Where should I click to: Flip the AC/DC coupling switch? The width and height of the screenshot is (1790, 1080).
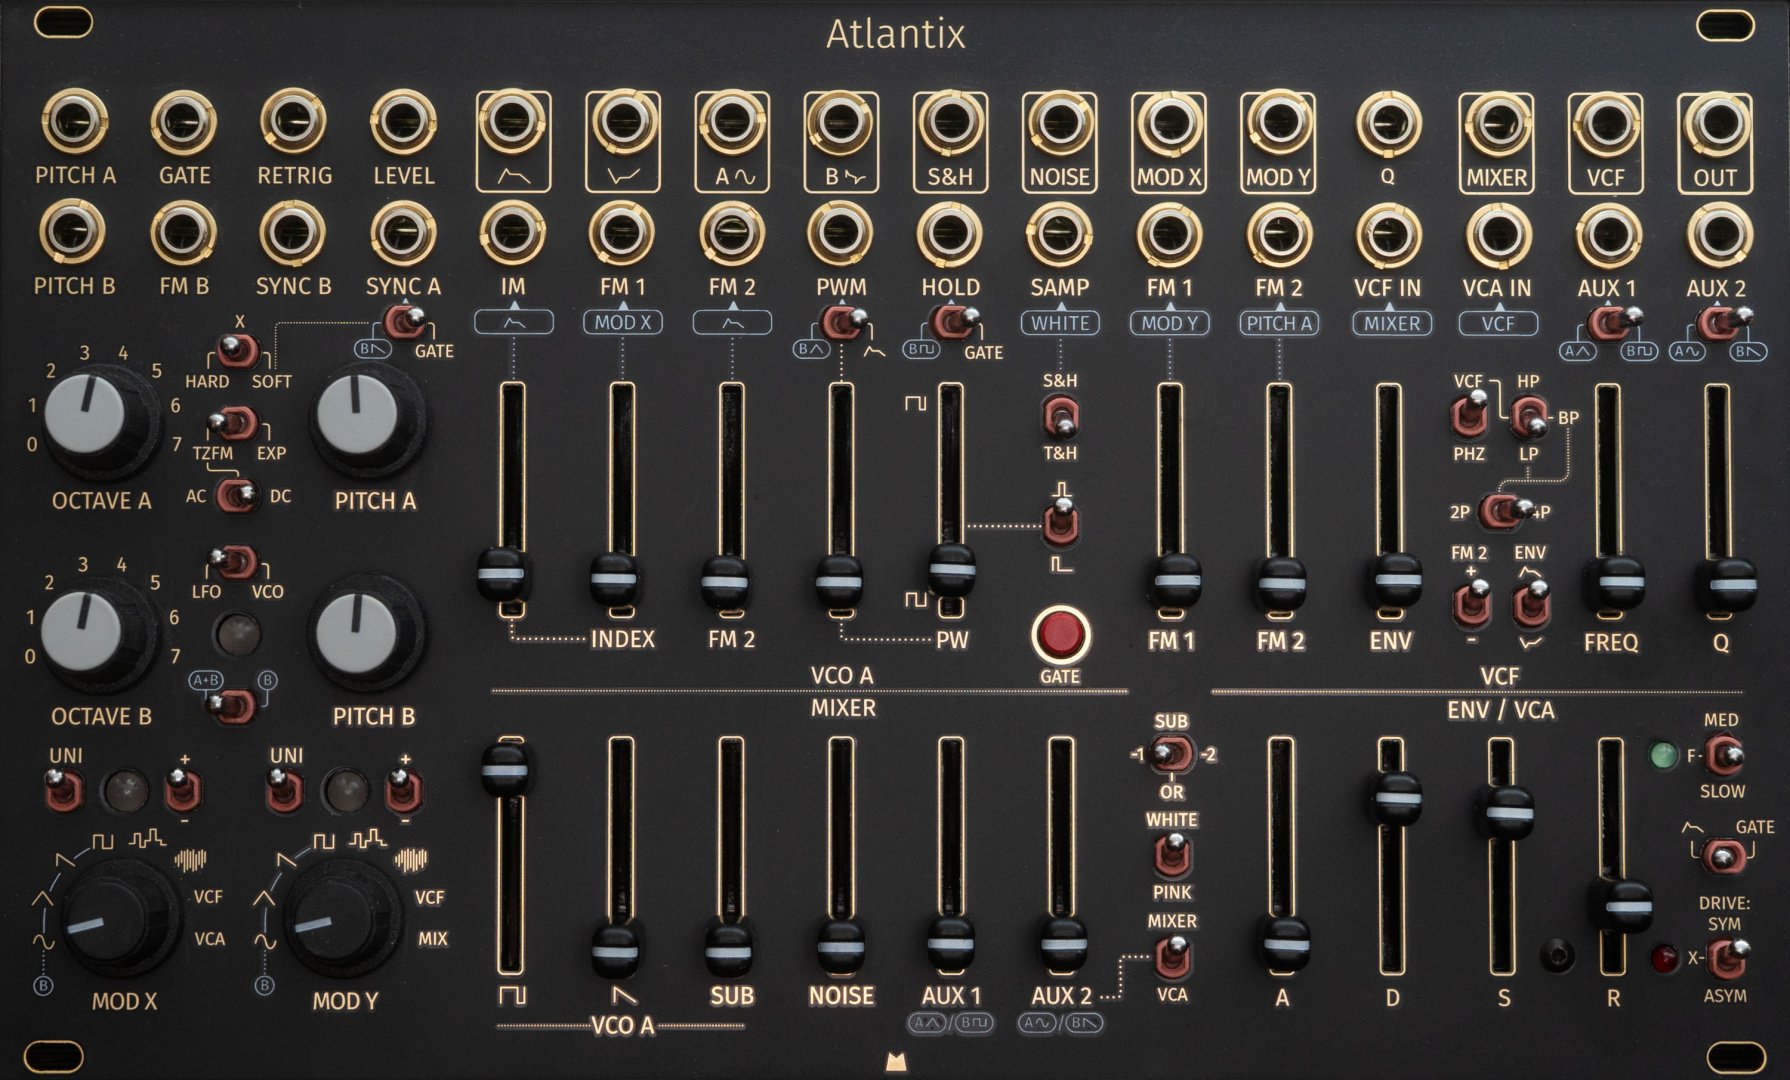[x=238, y=495]
